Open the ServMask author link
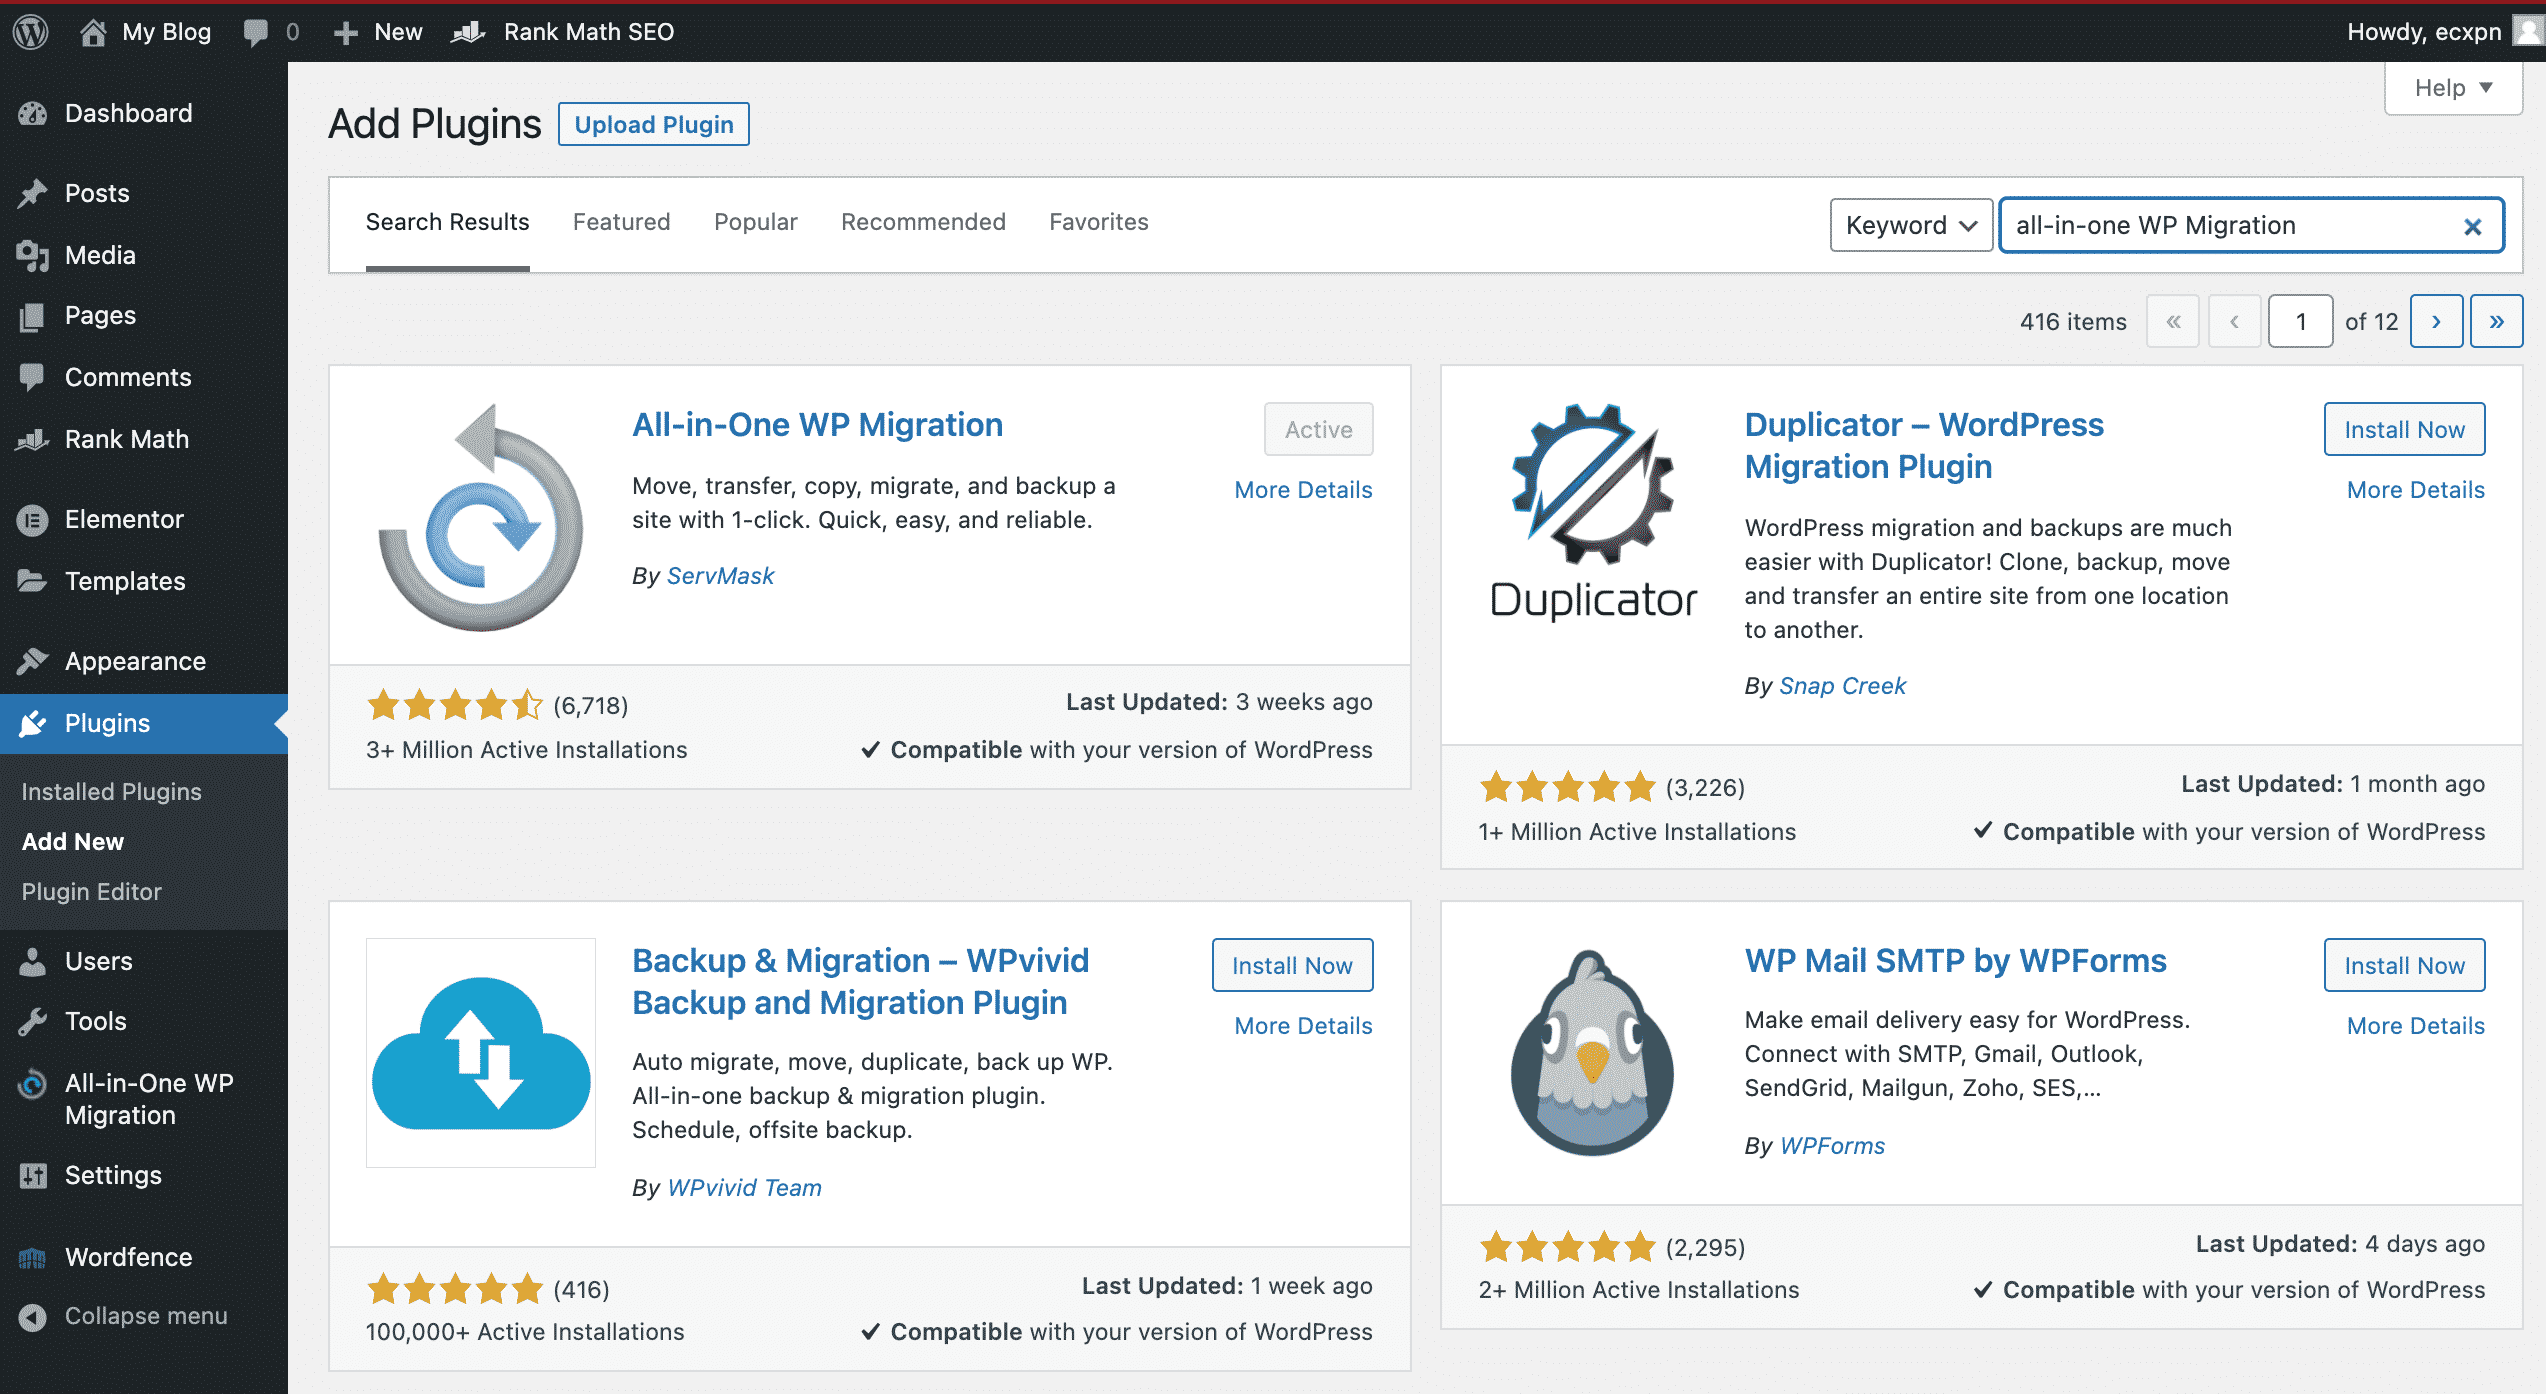 coord(720,576)
